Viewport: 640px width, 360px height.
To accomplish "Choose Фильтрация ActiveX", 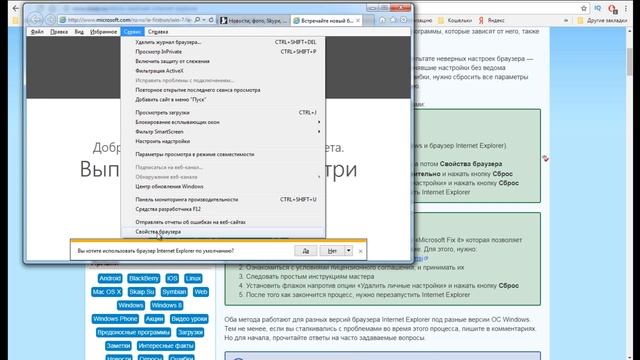I will (x=223, y=71).
